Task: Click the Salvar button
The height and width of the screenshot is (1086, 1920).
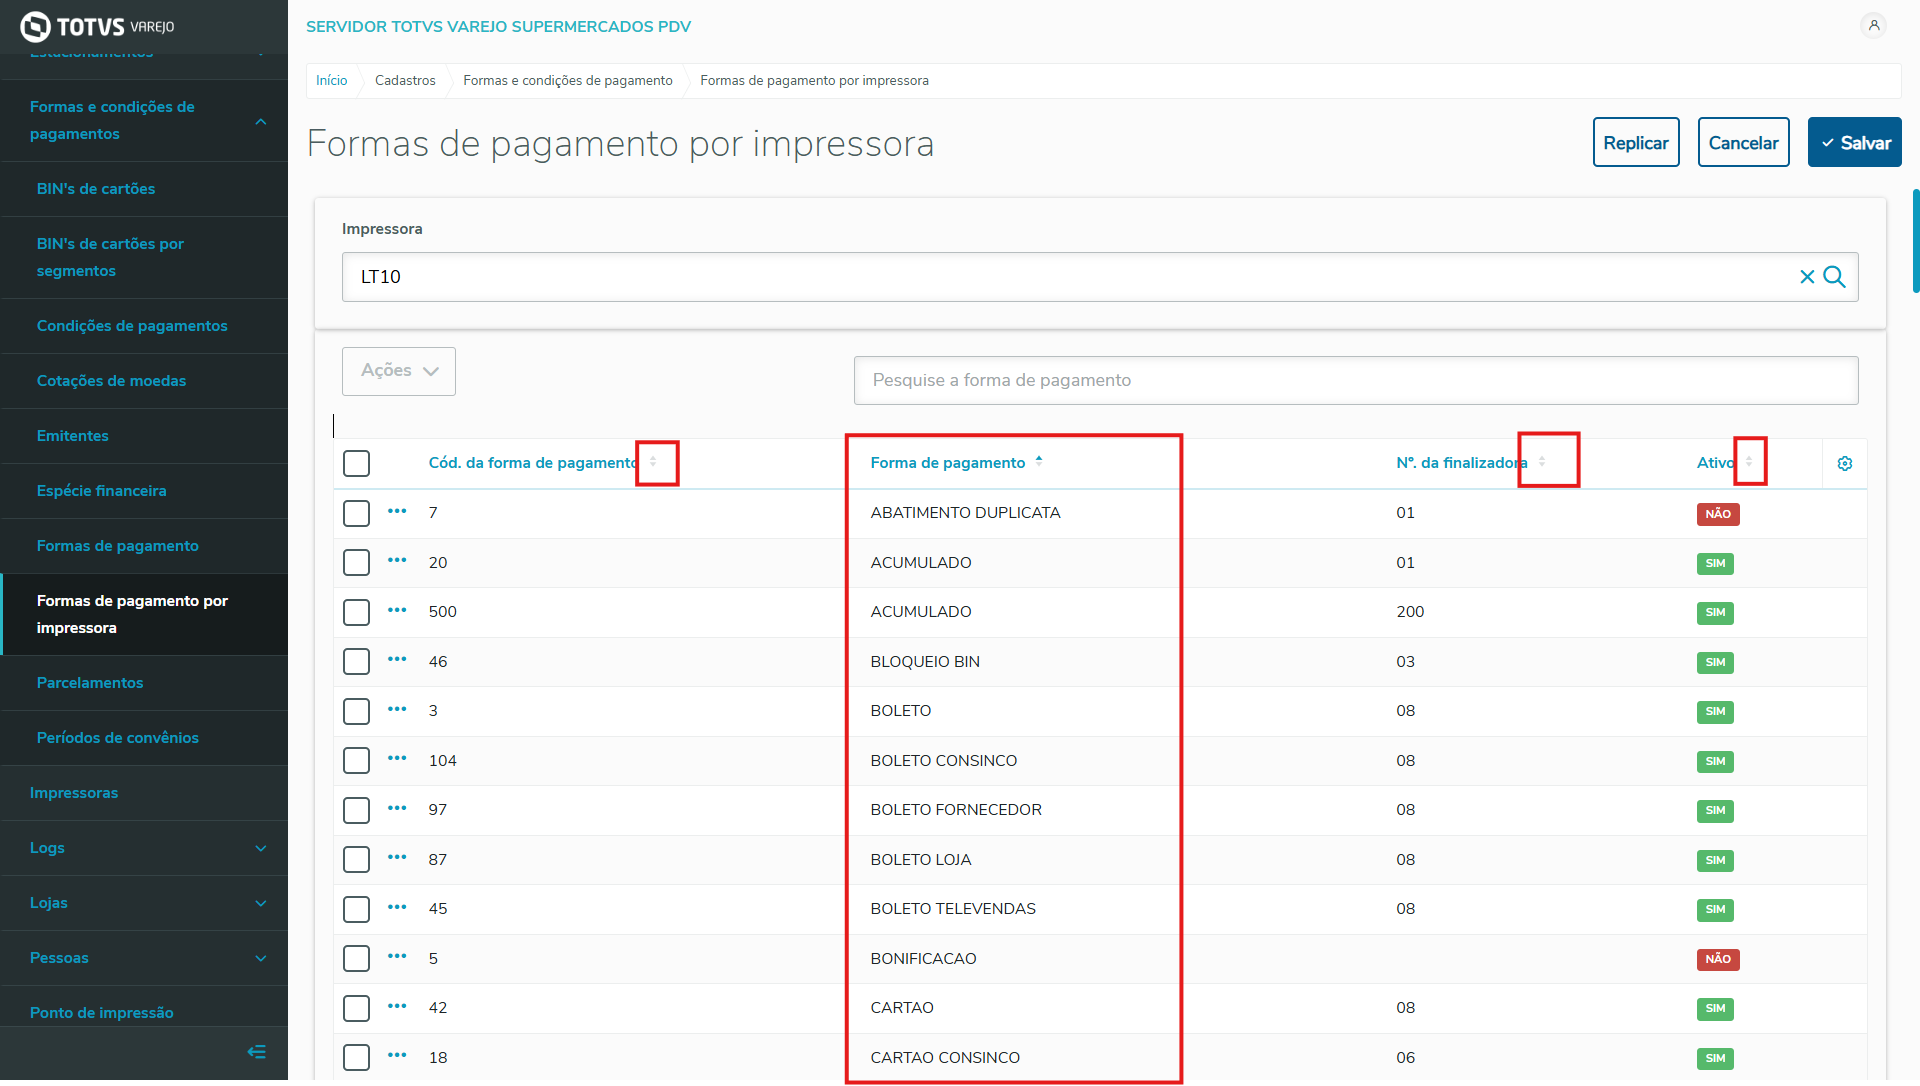Action: tap(1854, 143)
